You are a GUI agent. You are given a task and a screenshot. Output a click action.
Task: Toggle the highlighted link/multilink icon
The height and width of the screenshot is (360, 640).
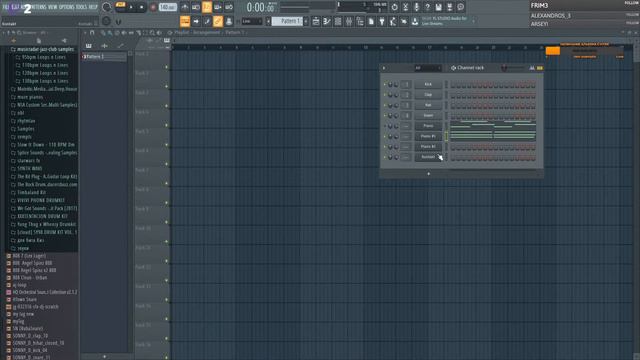[x=218, y=21]
